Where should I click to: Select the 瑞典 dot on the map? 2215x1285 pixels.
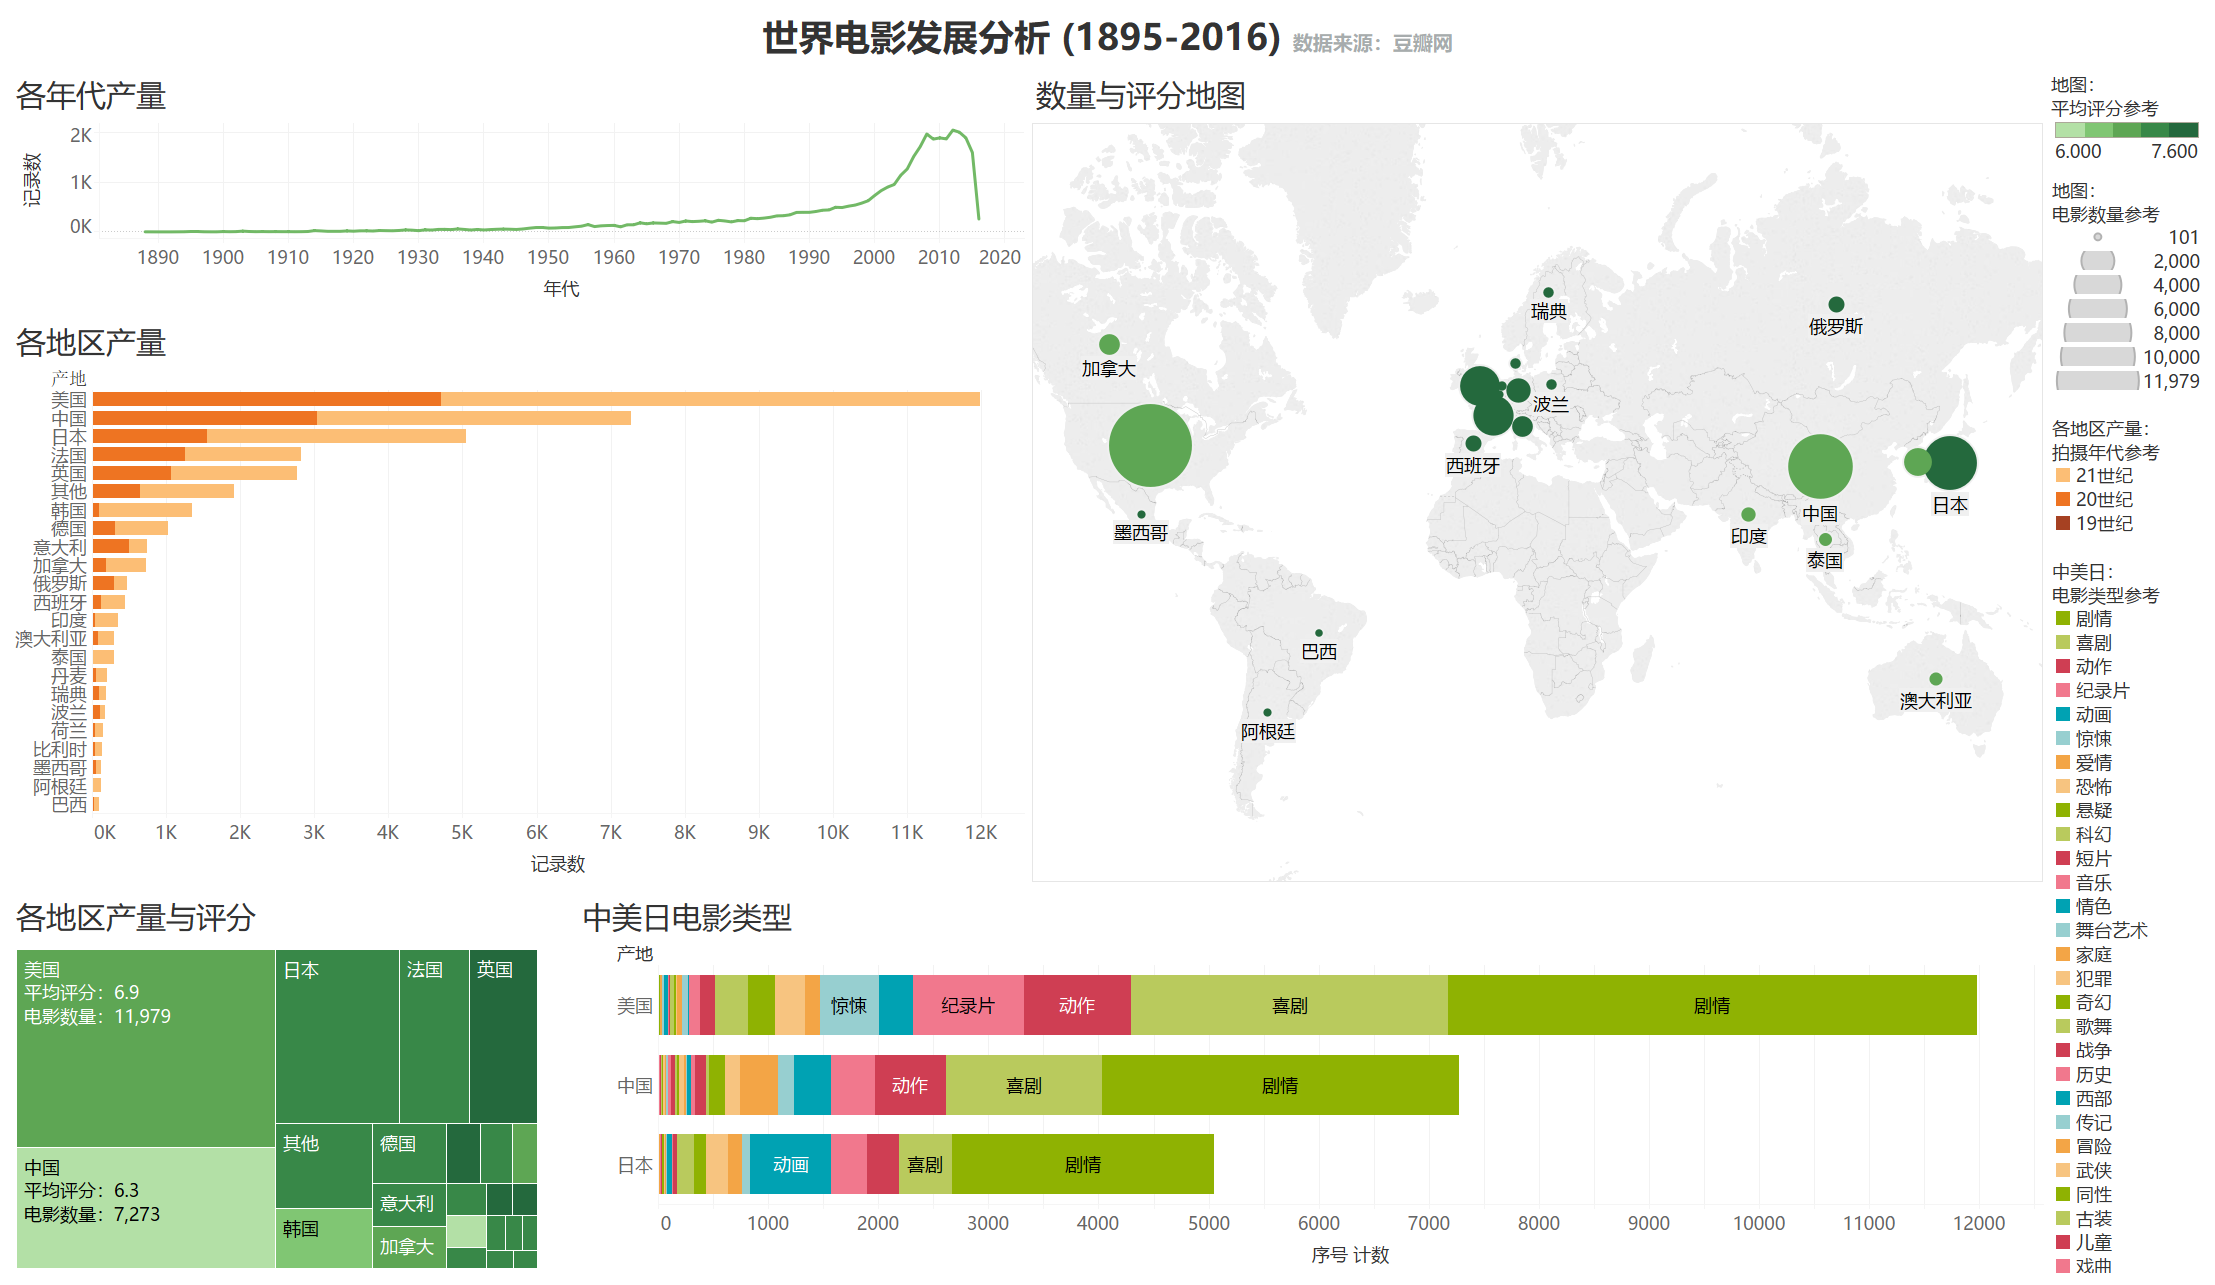pos(1548,293)
